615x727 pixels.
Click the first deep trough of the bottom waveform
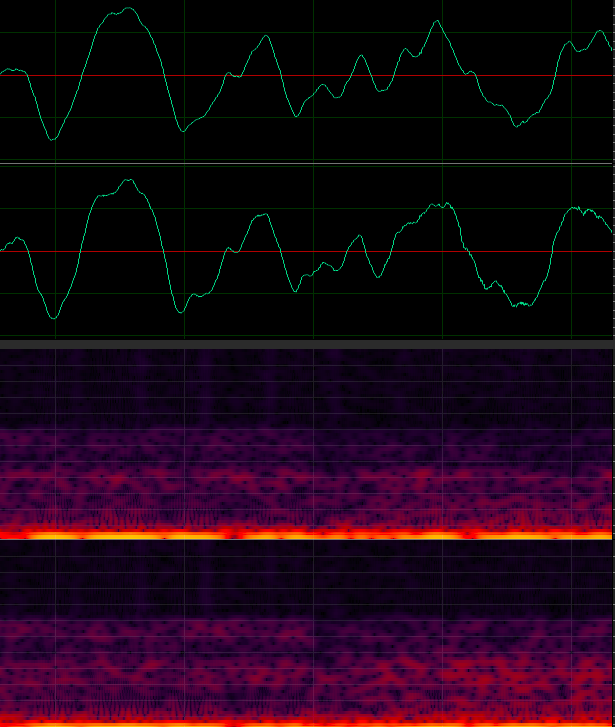point(54,317)
